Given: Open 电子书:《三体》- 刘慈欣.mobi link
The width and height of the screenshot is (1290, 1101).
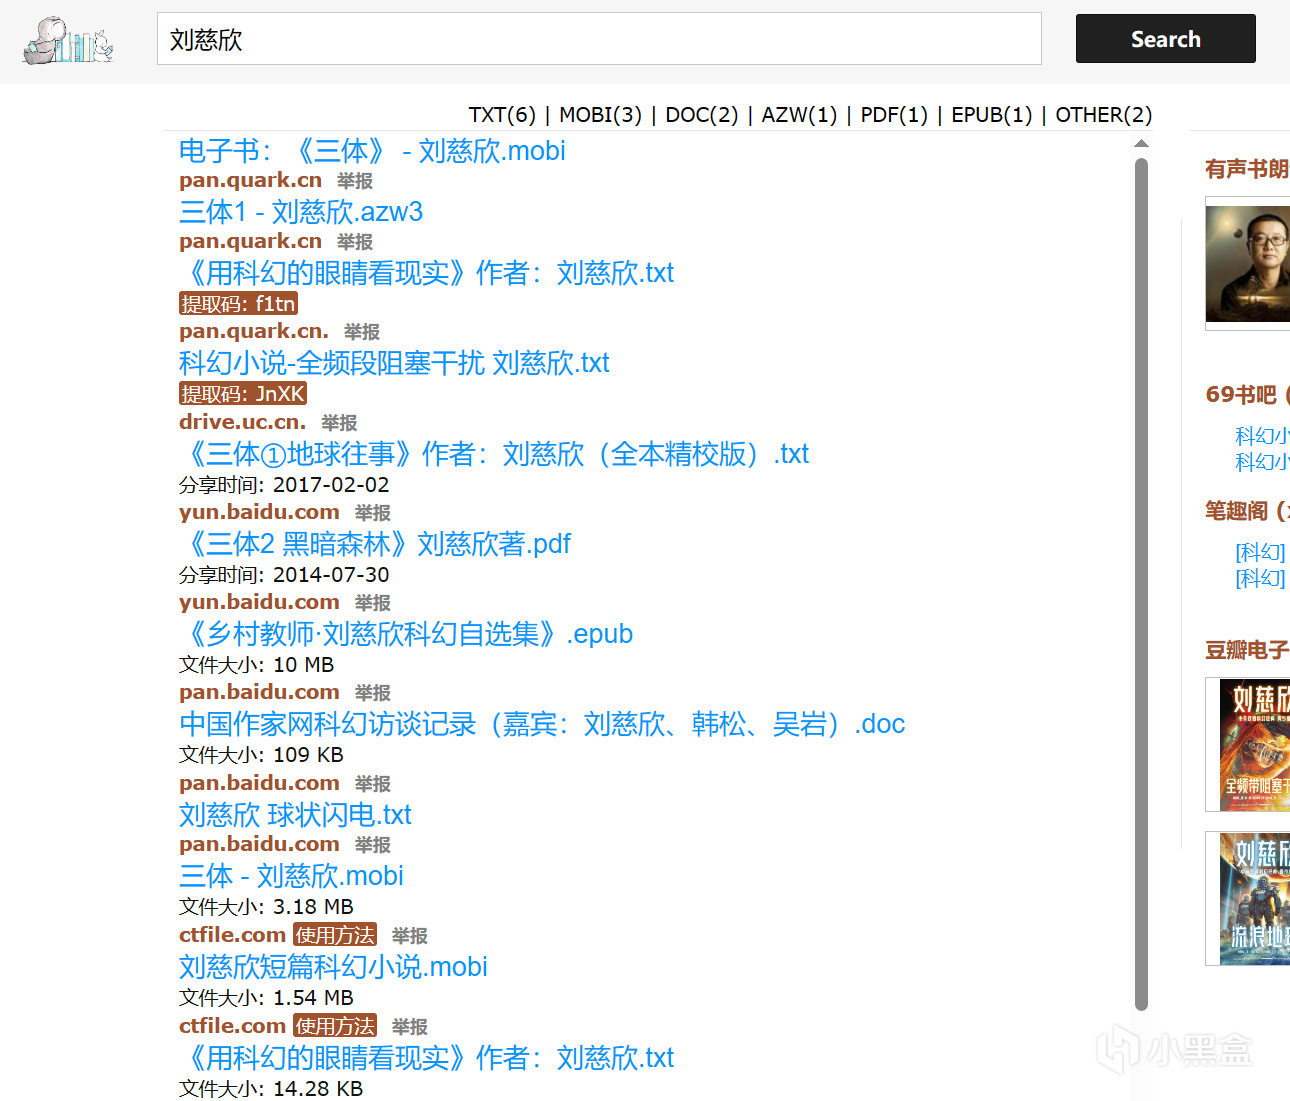Looking at the screenshot, I should 372,151.
